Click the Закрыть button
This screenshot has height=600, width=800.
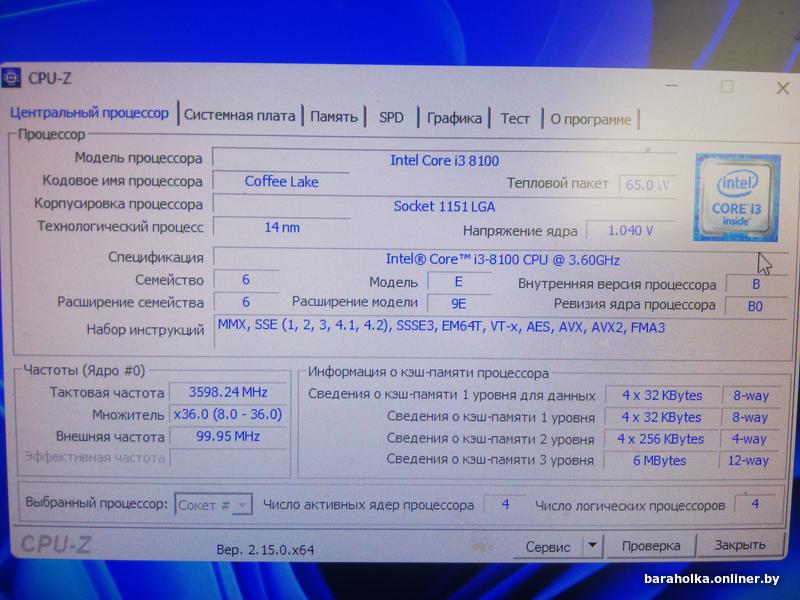click(x=740, y=545)
